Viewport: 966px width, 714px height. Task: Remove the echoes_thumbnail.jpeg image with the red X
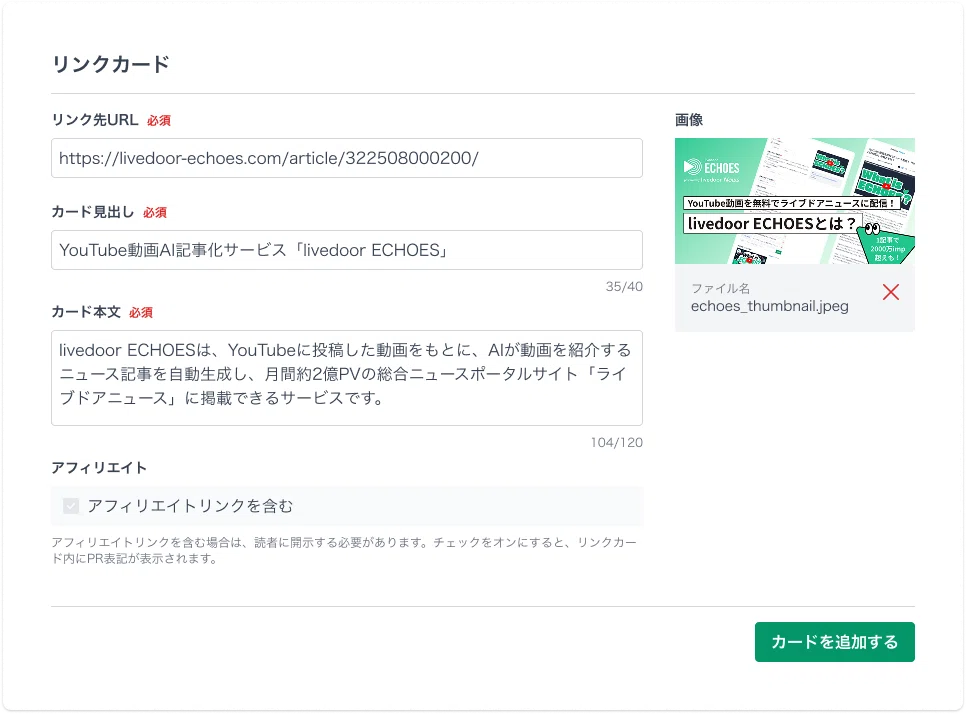[890, 292]
